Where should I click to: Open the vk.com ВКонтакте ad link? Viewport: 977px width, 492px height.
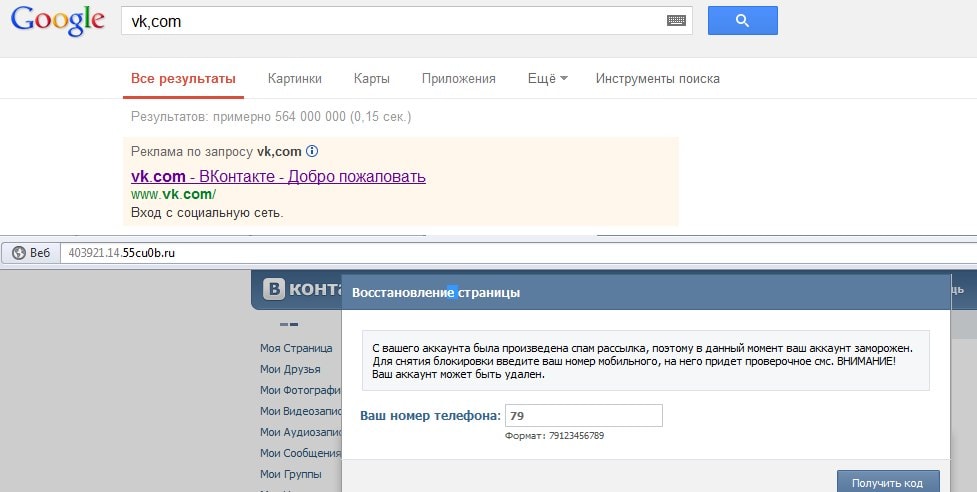click(x=278, y=177)
